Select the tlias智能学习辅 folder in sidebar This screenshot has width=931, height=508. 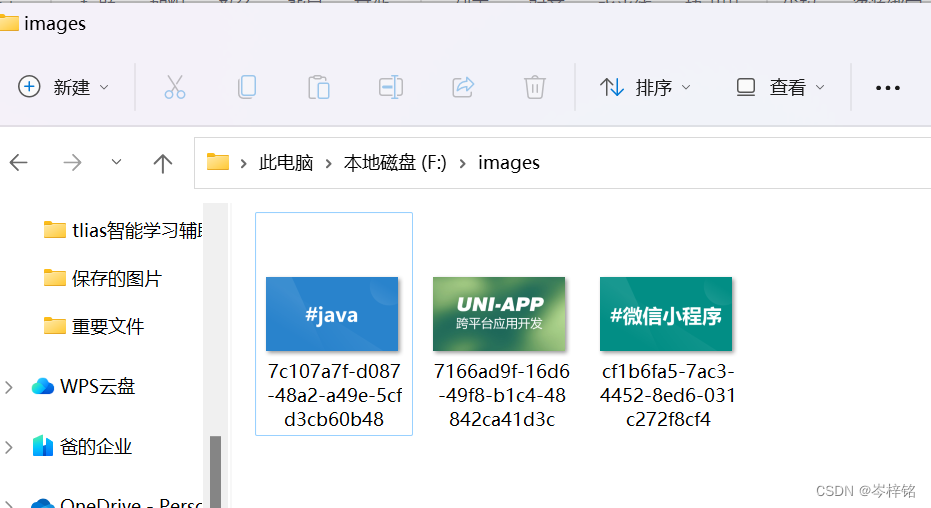coord(124,230)
